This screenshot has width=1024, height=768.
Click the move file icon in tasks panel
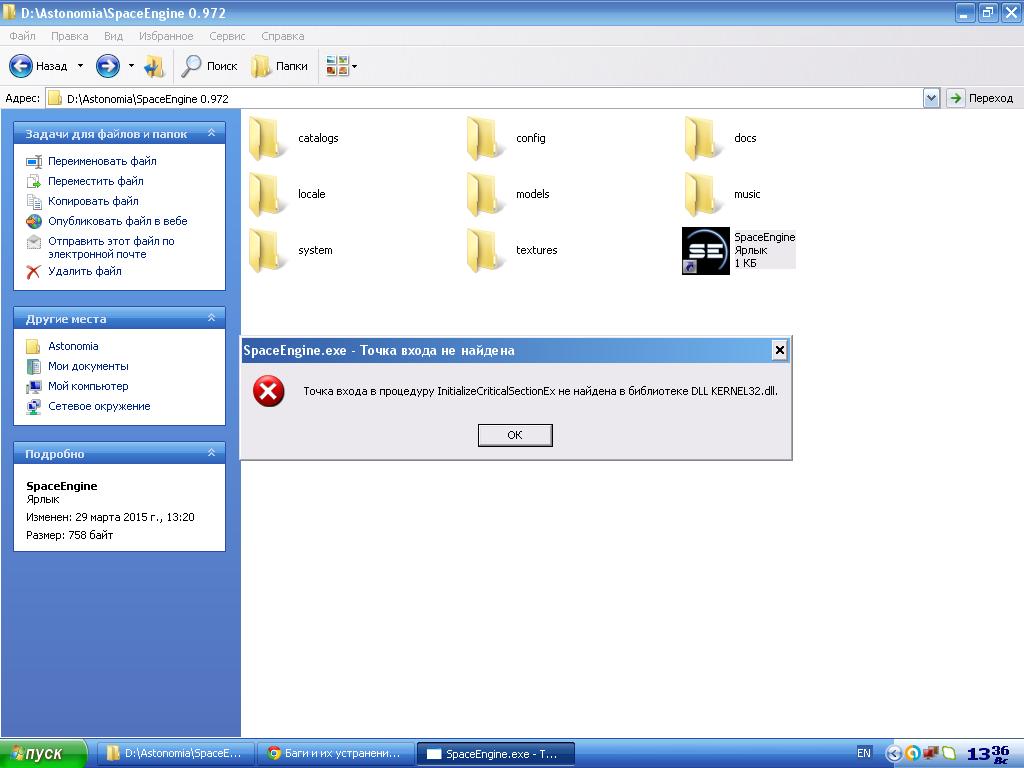[34, 182]
